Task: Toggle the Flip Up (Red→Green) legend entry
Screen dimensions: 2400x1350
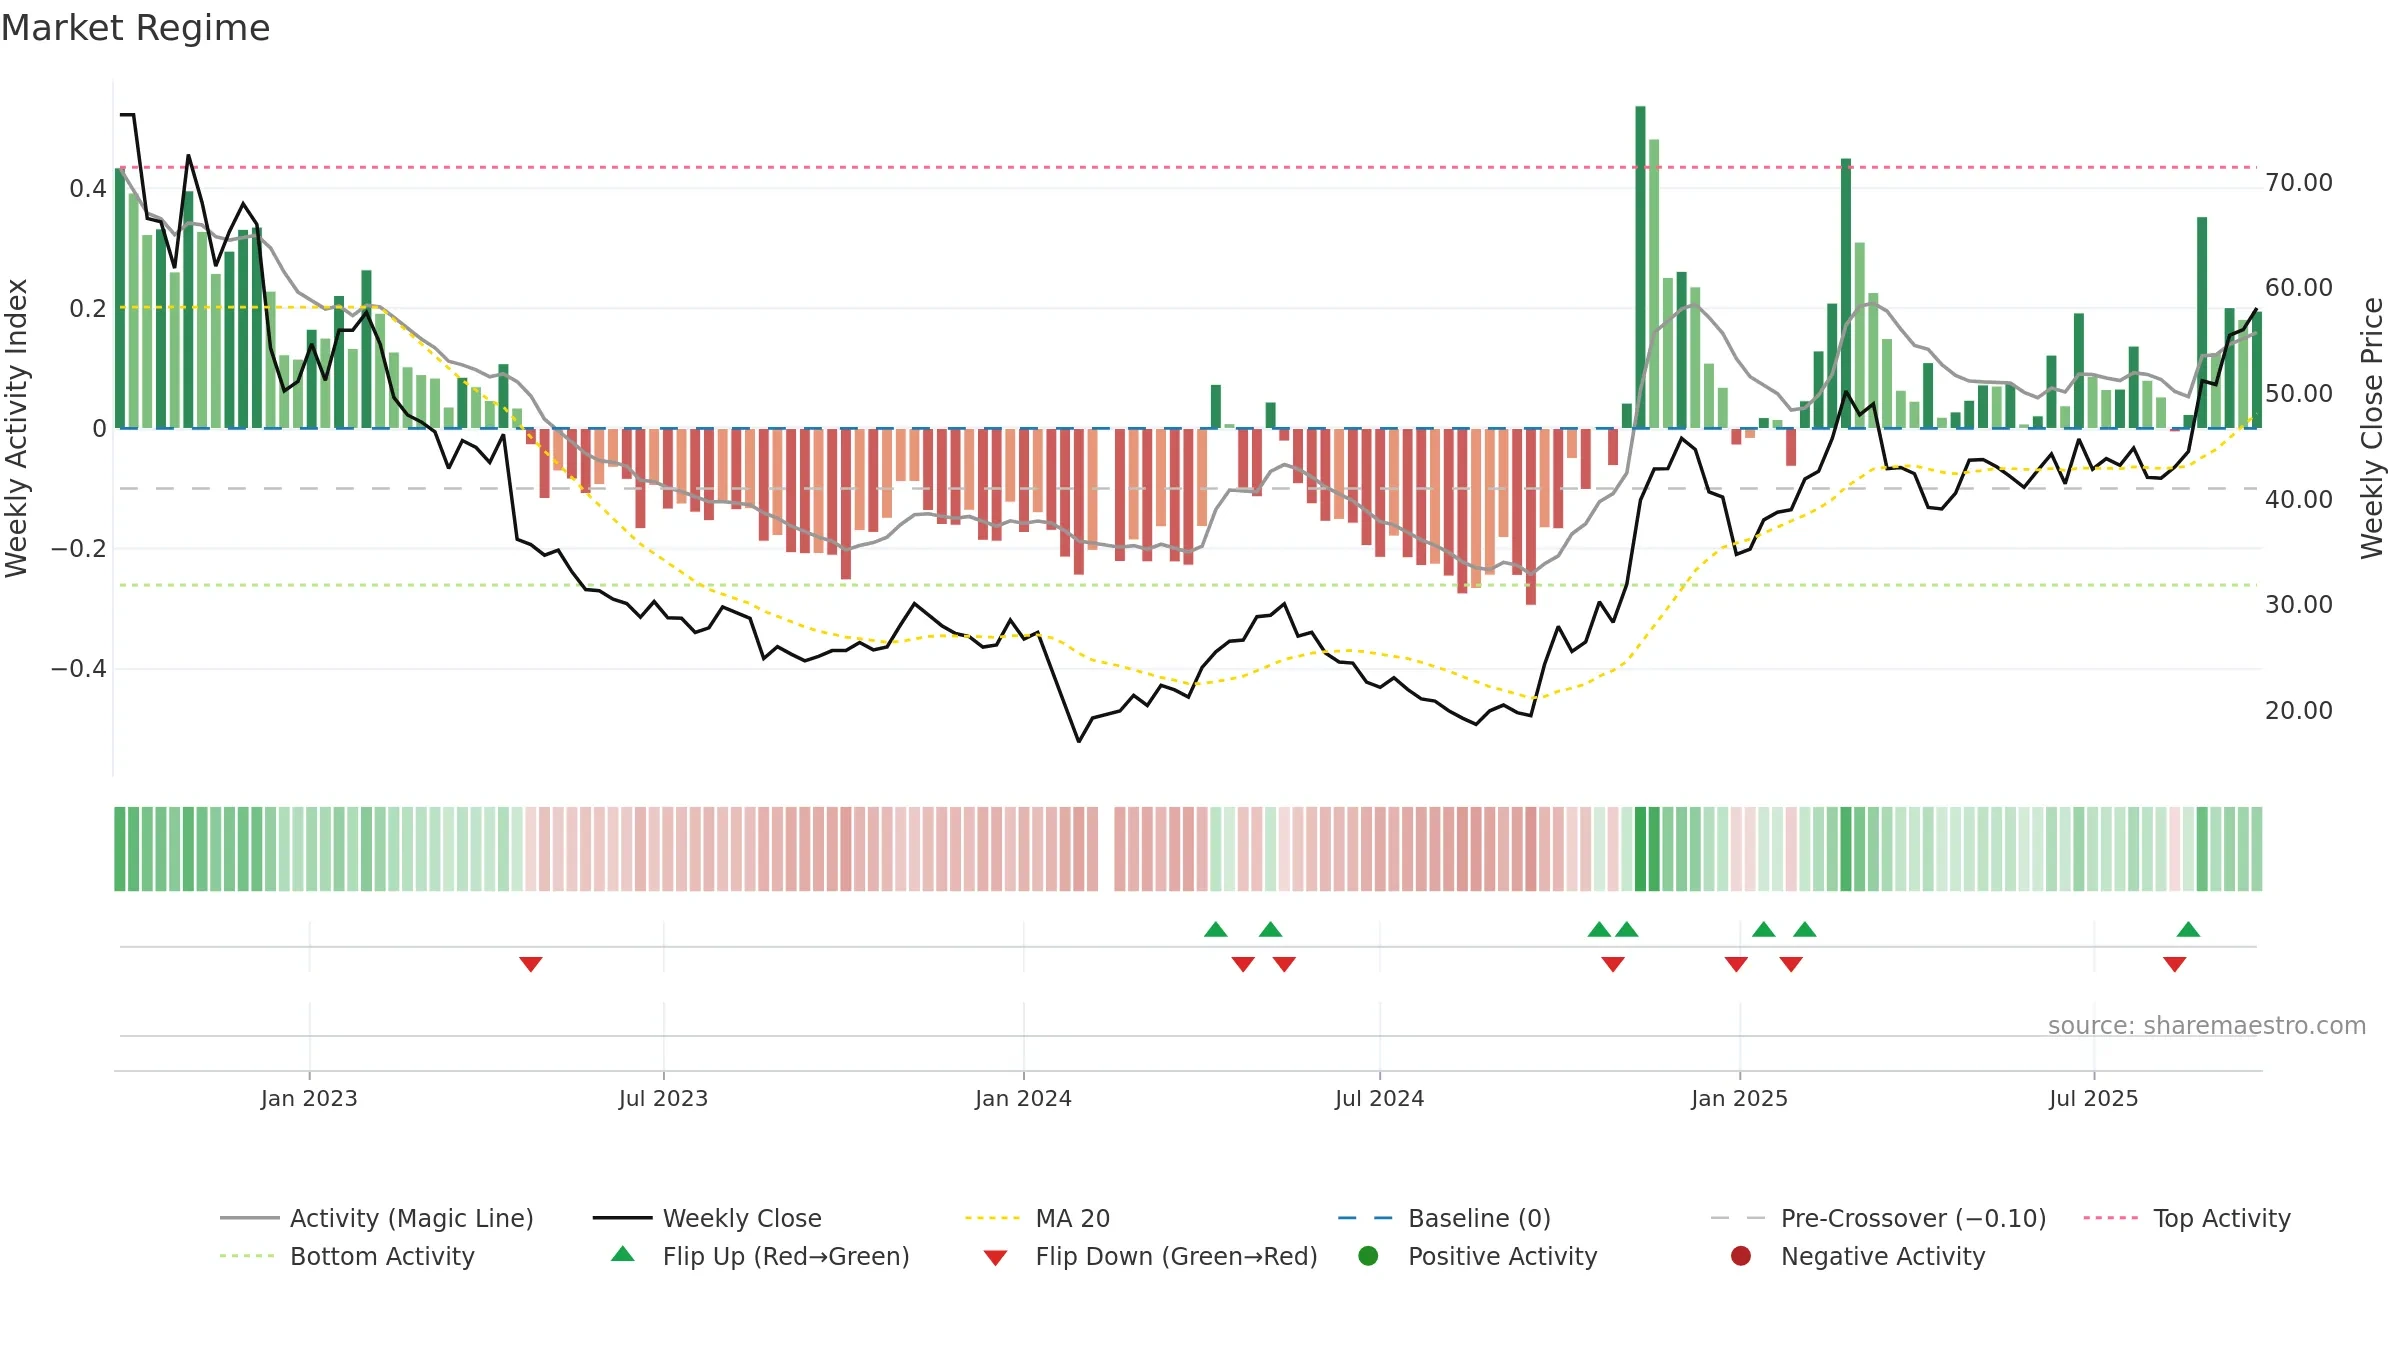Action: click(x=760, y=1256)
